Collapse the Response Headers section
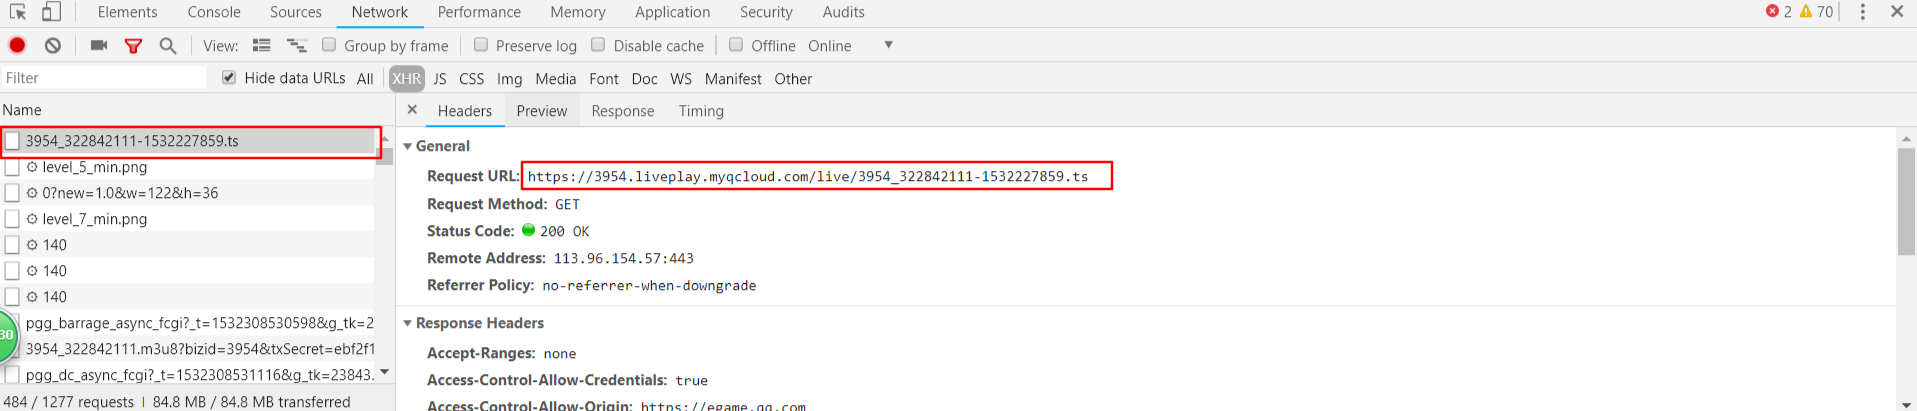This screenshot has width=1917, height=411. tap(407, 323)
